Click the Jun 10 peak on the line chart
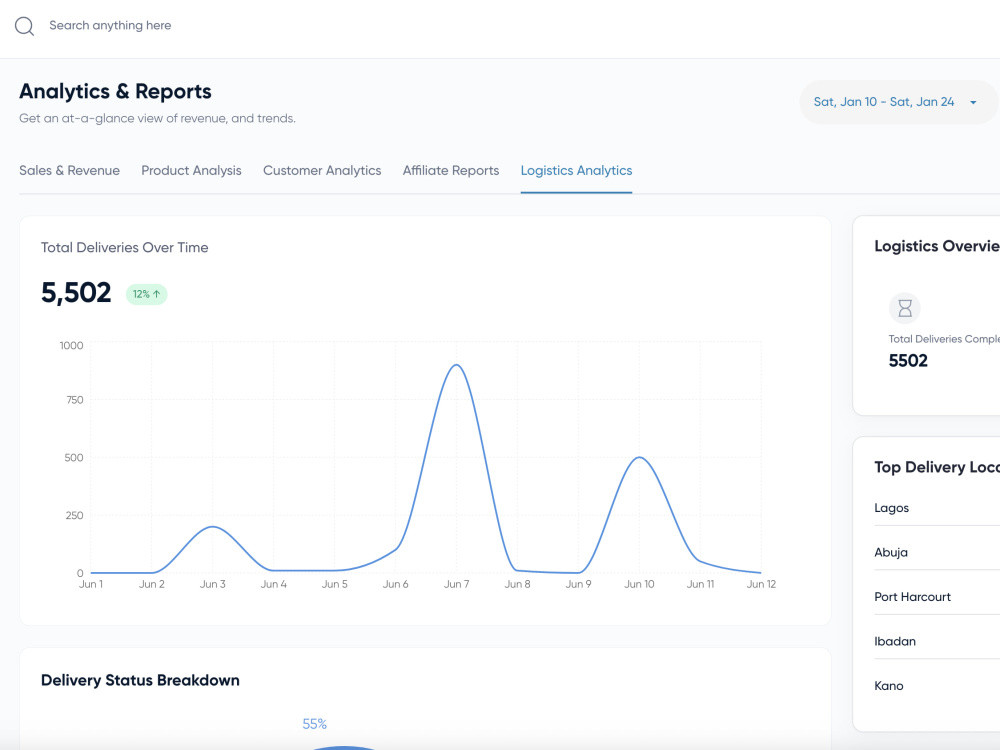This screenshot has height=750, width=1000. [639, 458]
